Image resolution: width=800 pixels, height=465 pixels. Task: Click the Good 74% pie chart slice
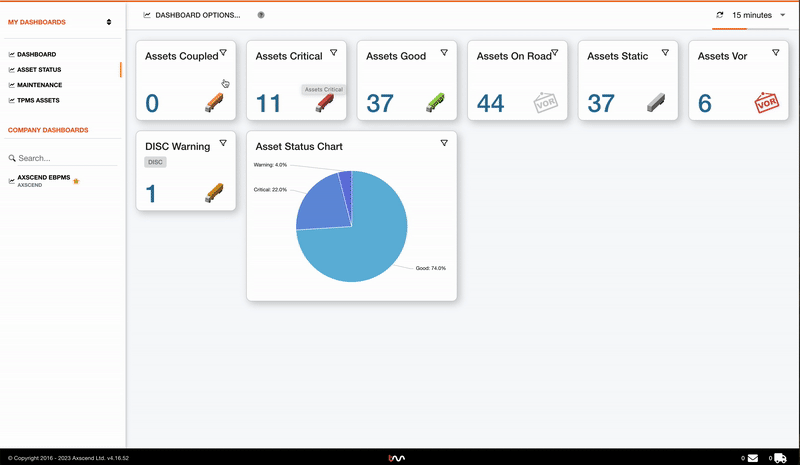(x=370, y=240)
